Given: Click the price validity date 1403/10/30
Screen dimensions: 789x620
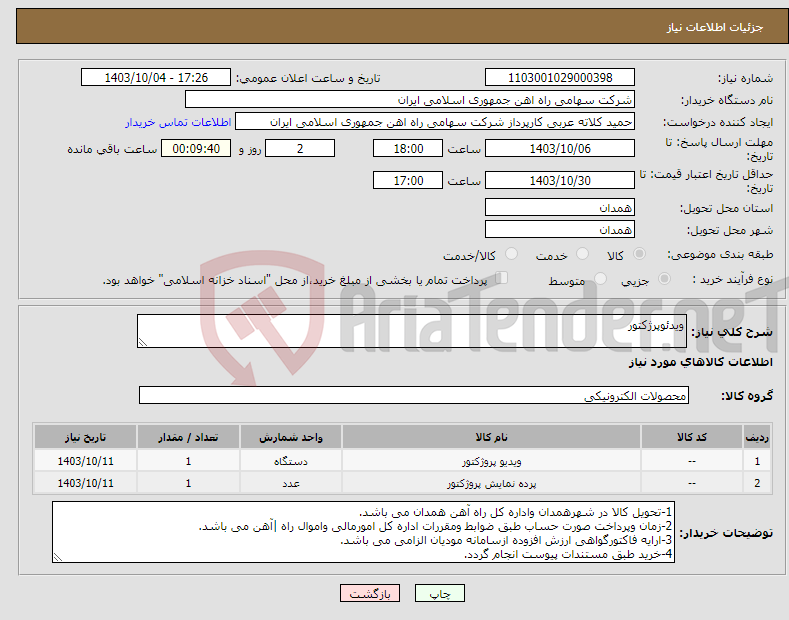Looking at the screenshot, I should pos(560,180).
